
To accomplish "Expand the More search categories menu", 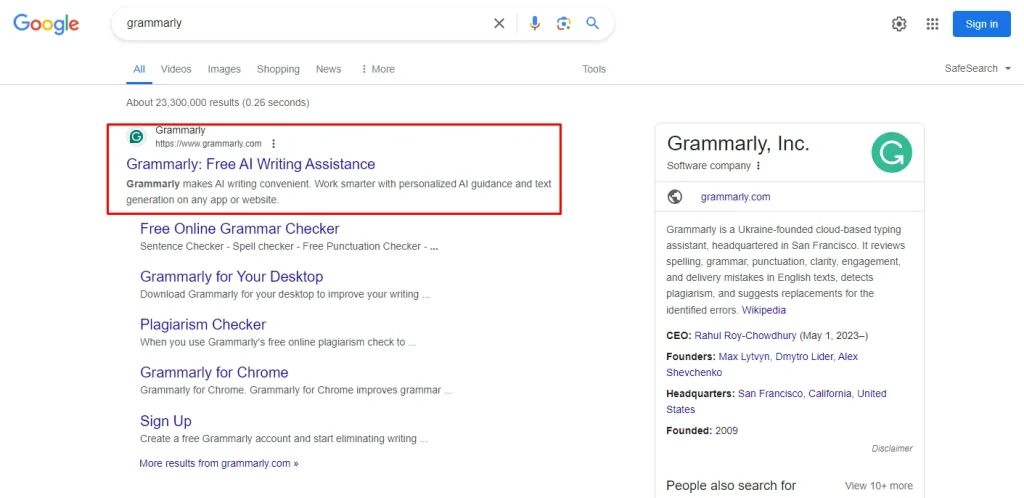I will tap(377, 69).
